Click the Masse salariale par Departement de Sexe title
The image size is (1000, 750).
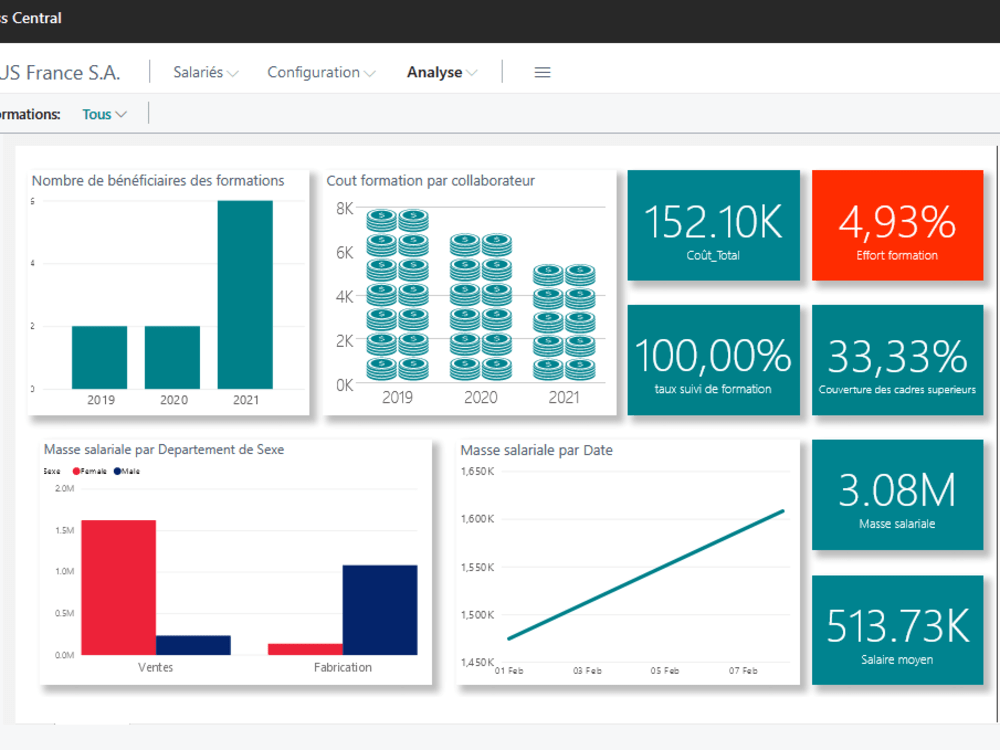[164, 450]
